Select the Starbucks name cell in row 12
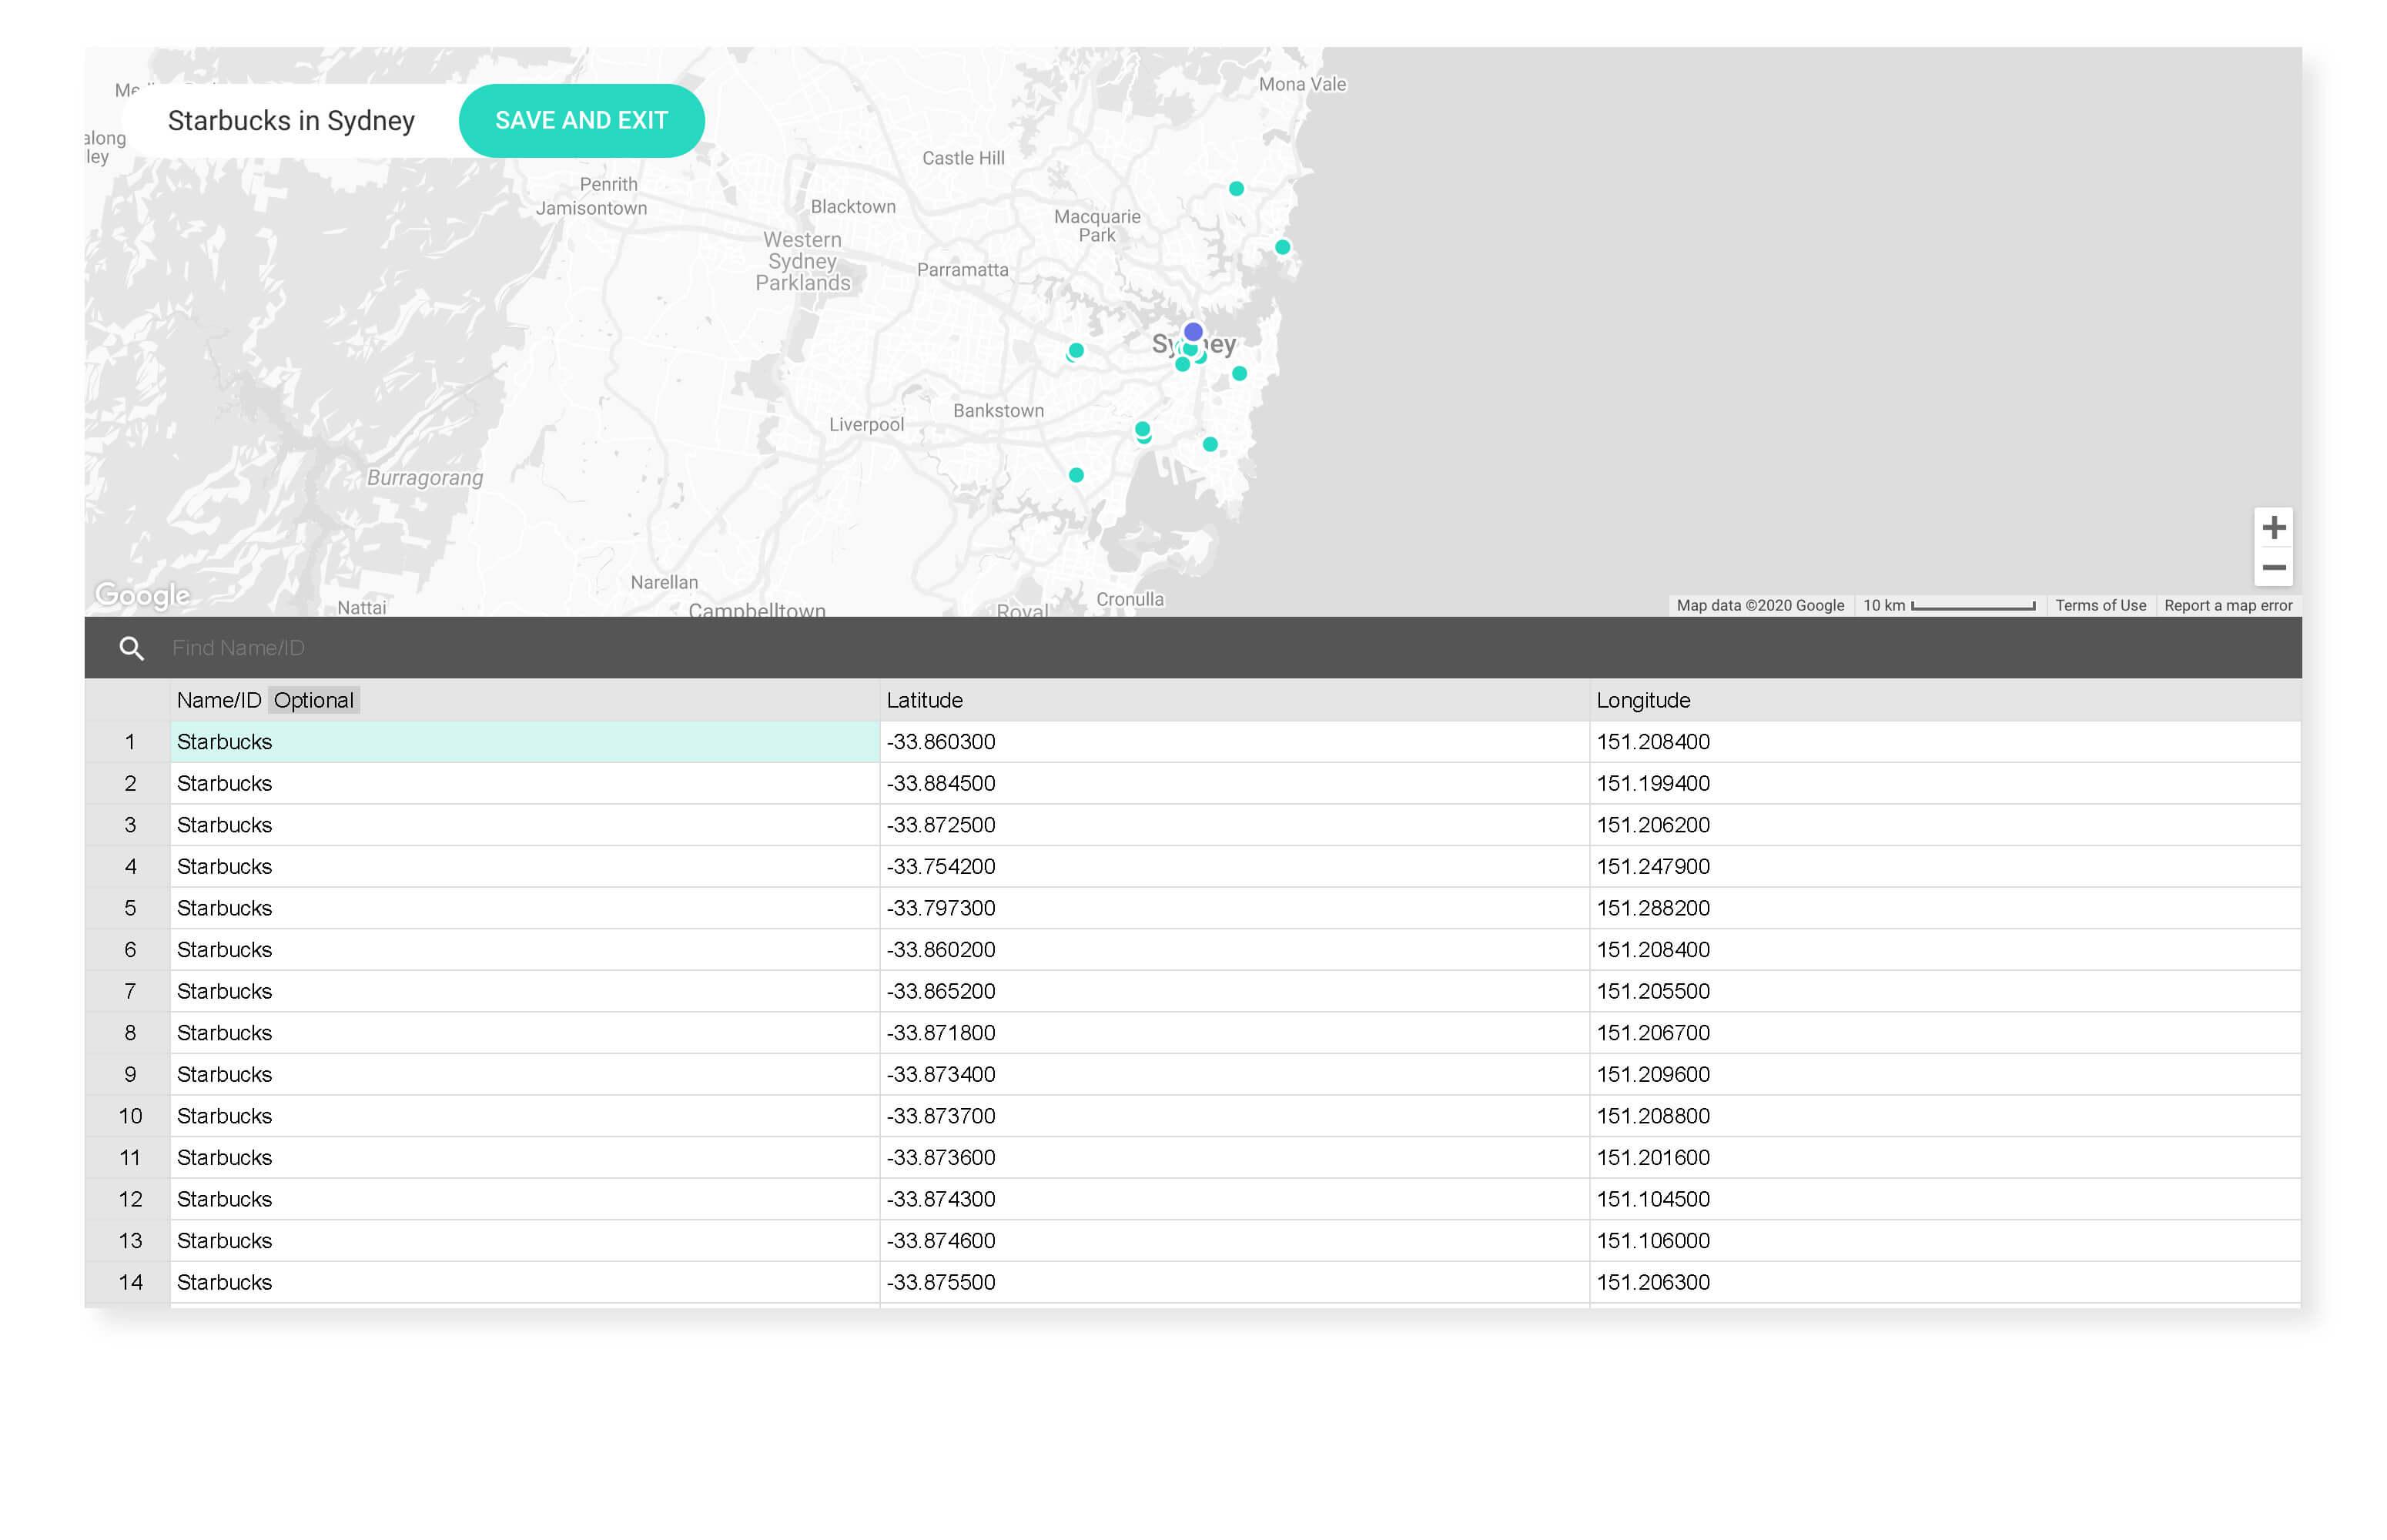Viewport: 2387px width, 1540px height. [x=525, y=1199]
